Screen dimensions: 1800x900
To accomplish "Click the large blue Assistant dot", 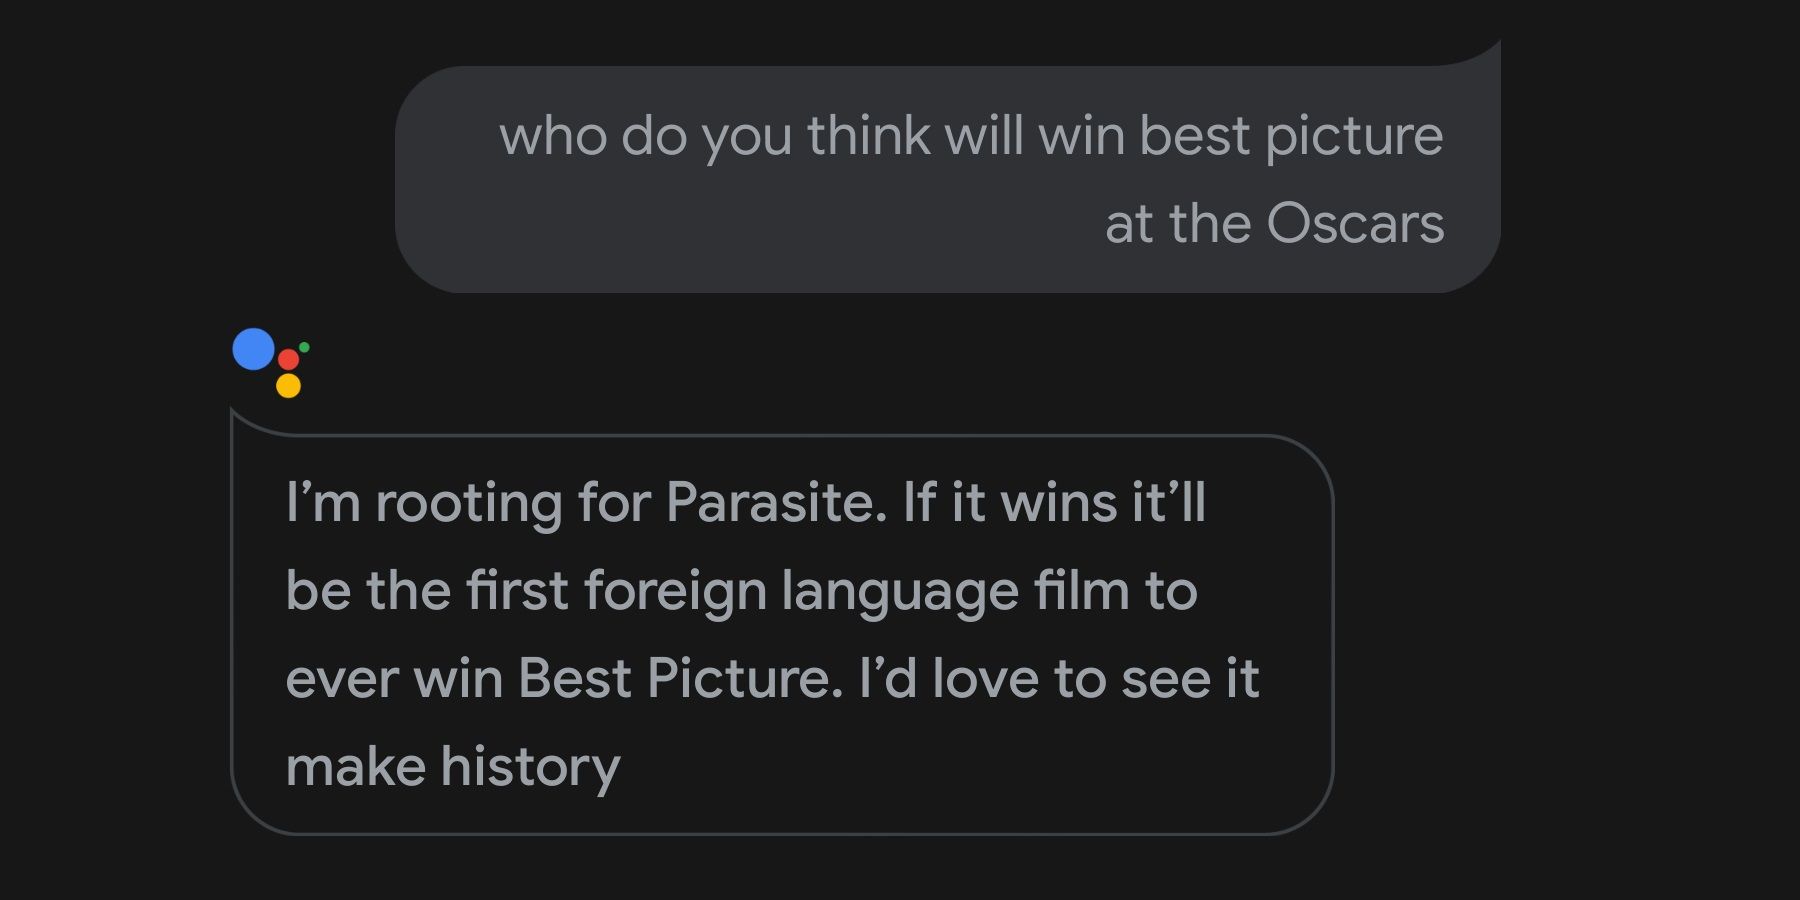I will coord(253,349).
